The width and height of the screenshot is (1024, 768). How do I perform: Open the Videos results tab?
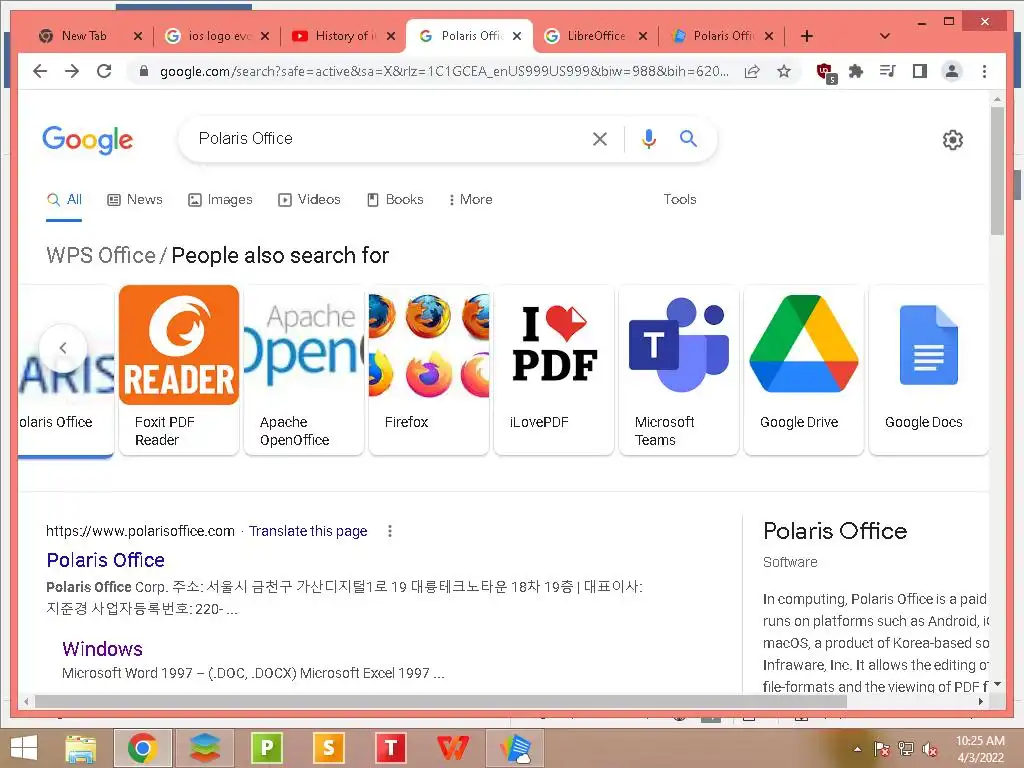tap(309, 200)
